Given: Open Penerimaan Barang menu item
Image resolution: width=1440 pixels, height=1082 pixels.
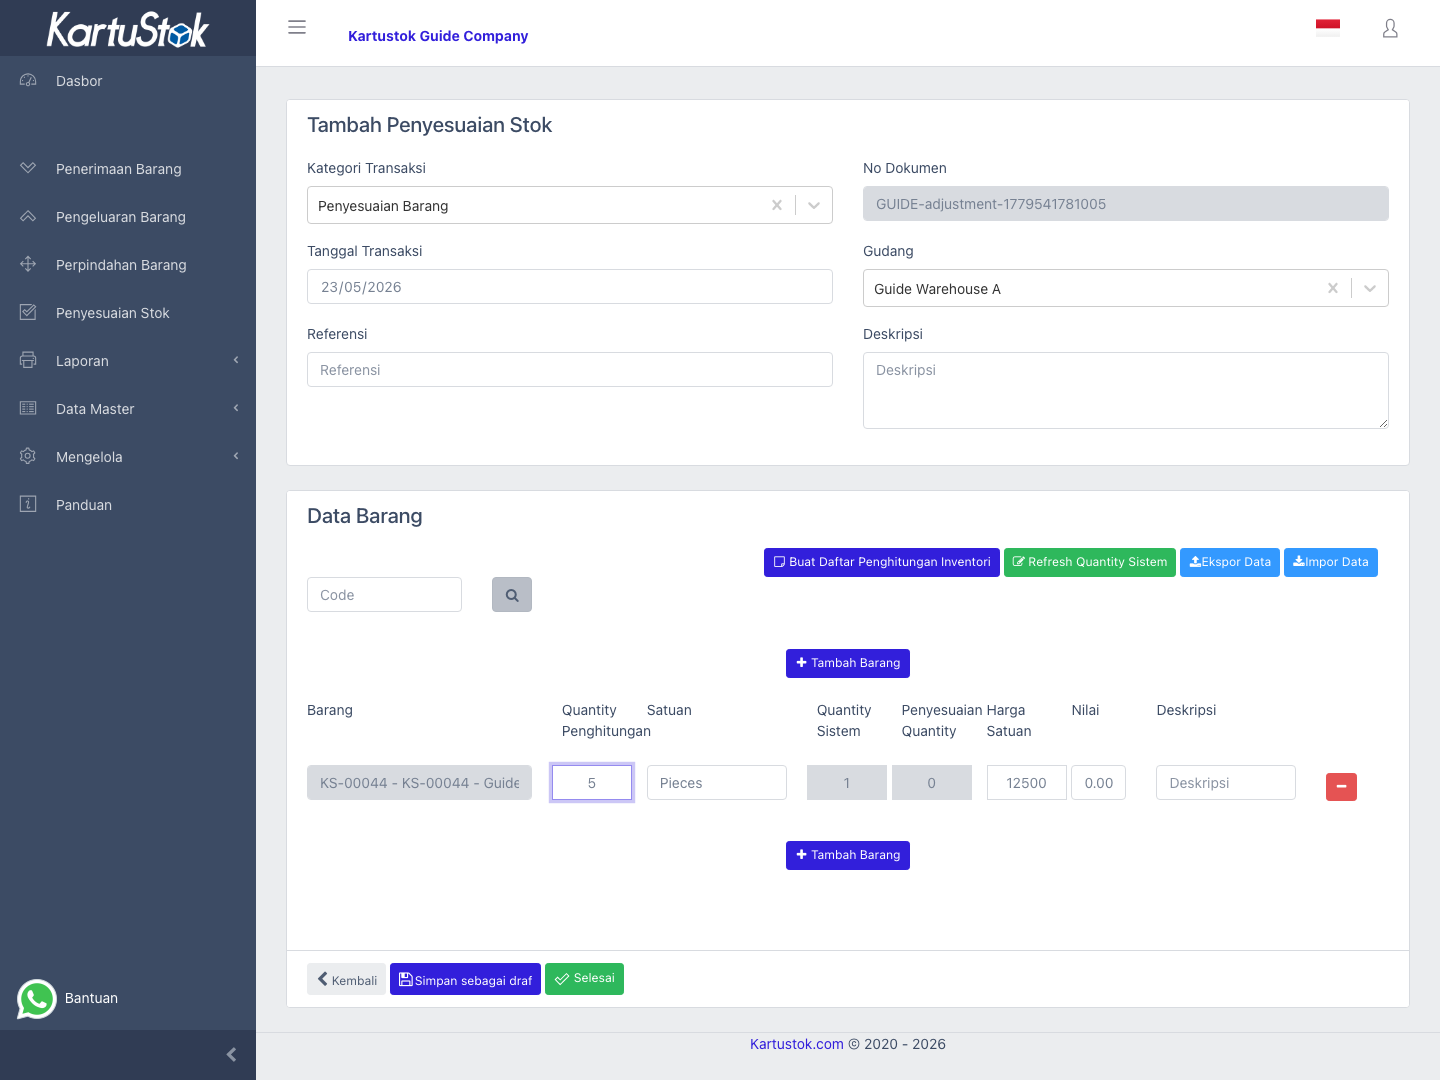Looking at the screenshot, I should pos(128,169).
